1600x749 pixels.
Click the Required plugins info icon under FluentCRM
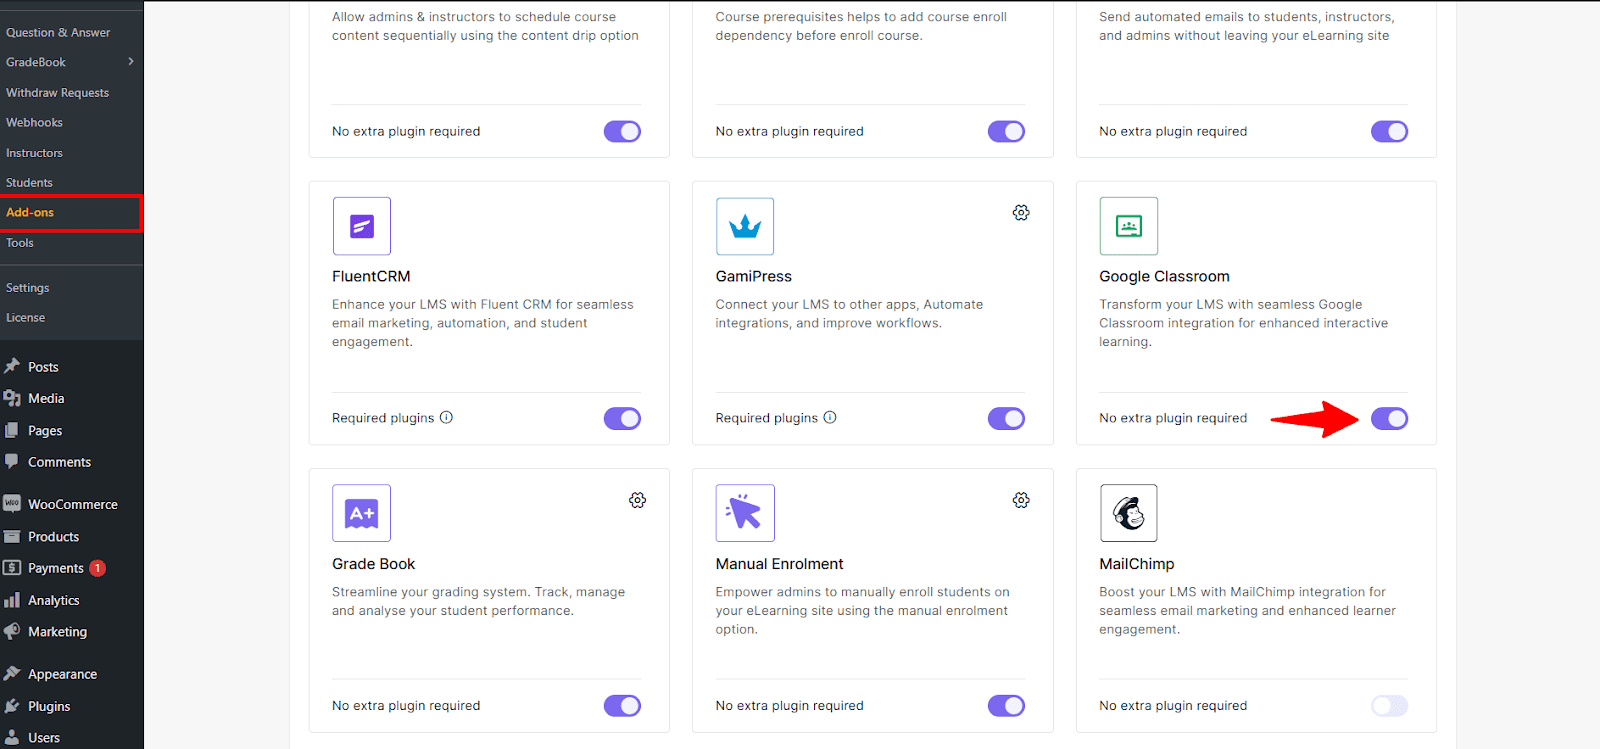[446, 417]
